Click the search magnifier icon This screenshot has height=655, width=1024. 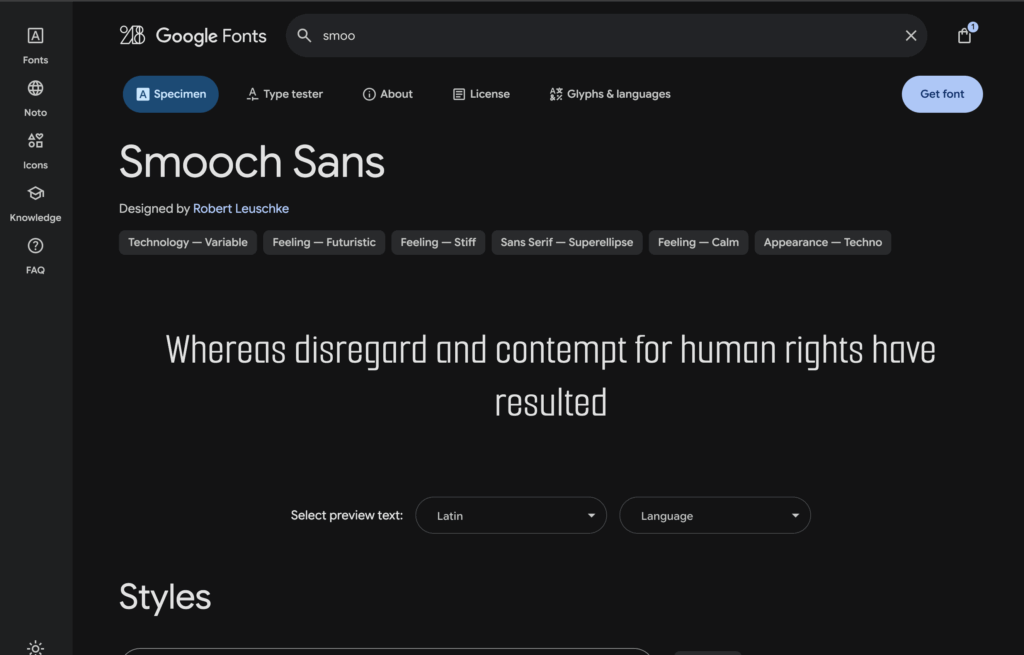pyautogui.click(x=304, y=35)
